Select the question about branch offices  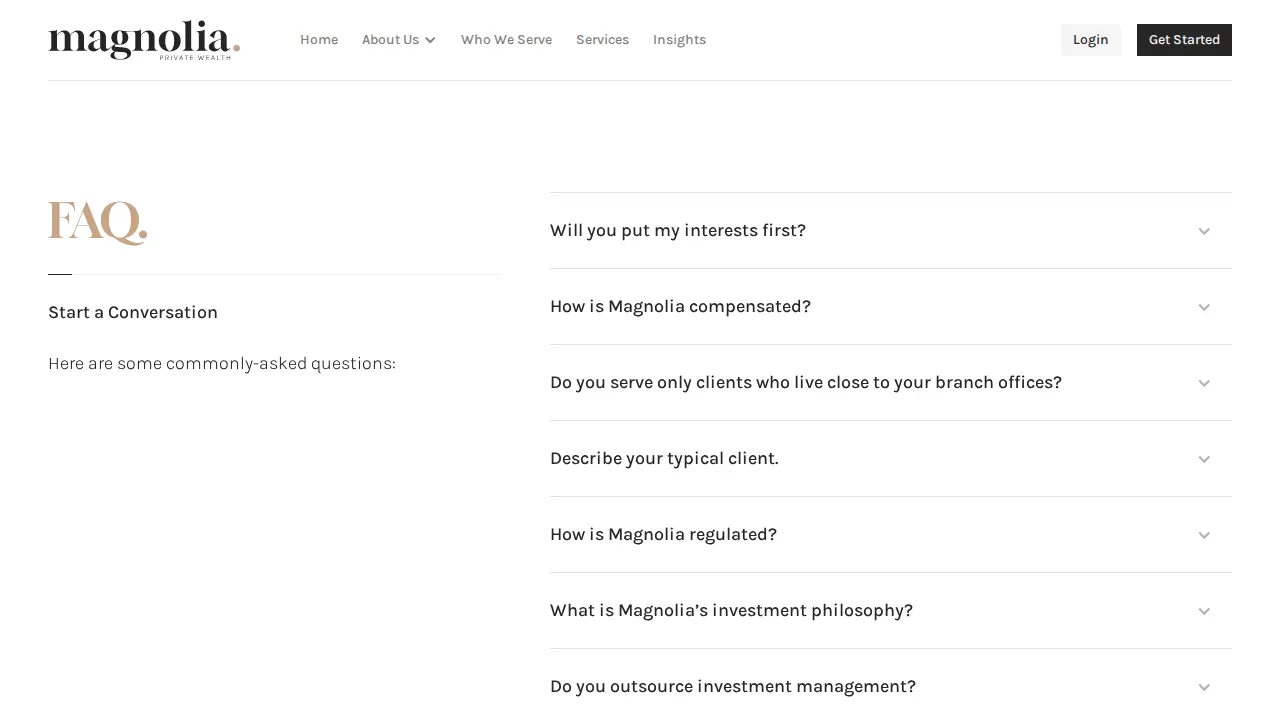(806, 383)
